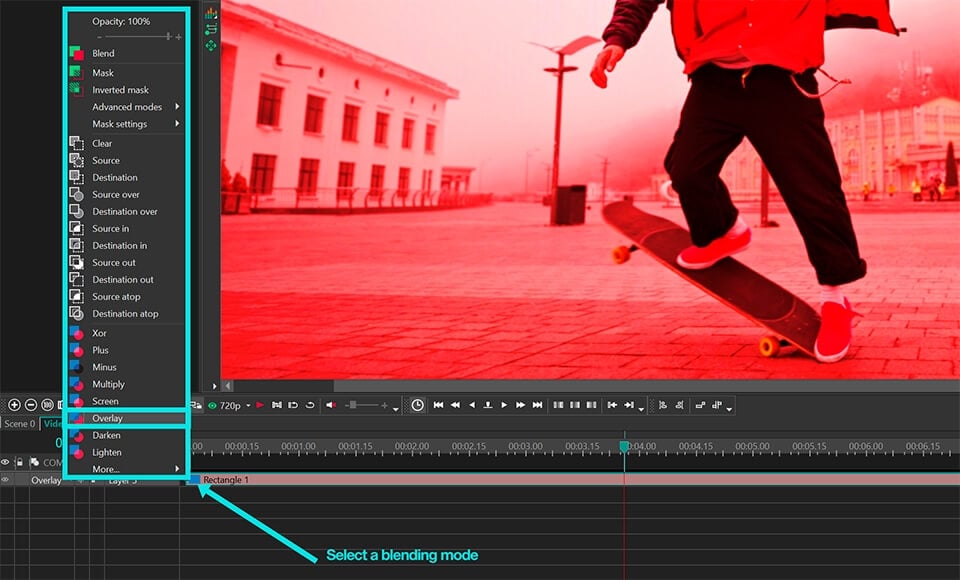Play the timeline with the white play arrow
The height and width of the screenshot is (580, 960).
[x=504, y=405]
